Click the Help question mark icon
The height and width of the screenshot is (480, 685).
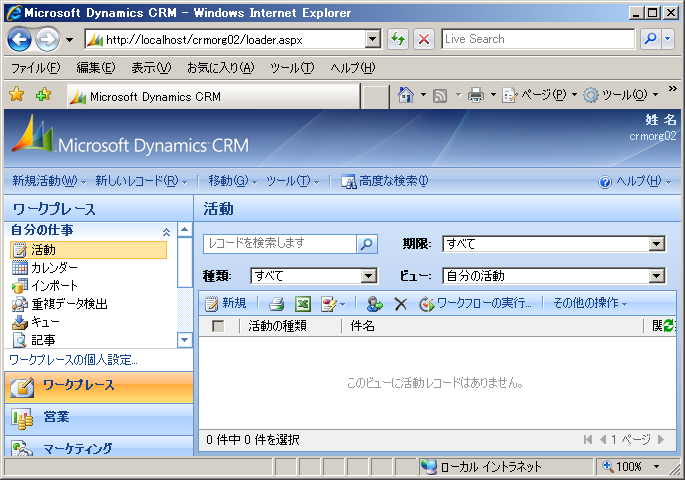click(605, 181)
